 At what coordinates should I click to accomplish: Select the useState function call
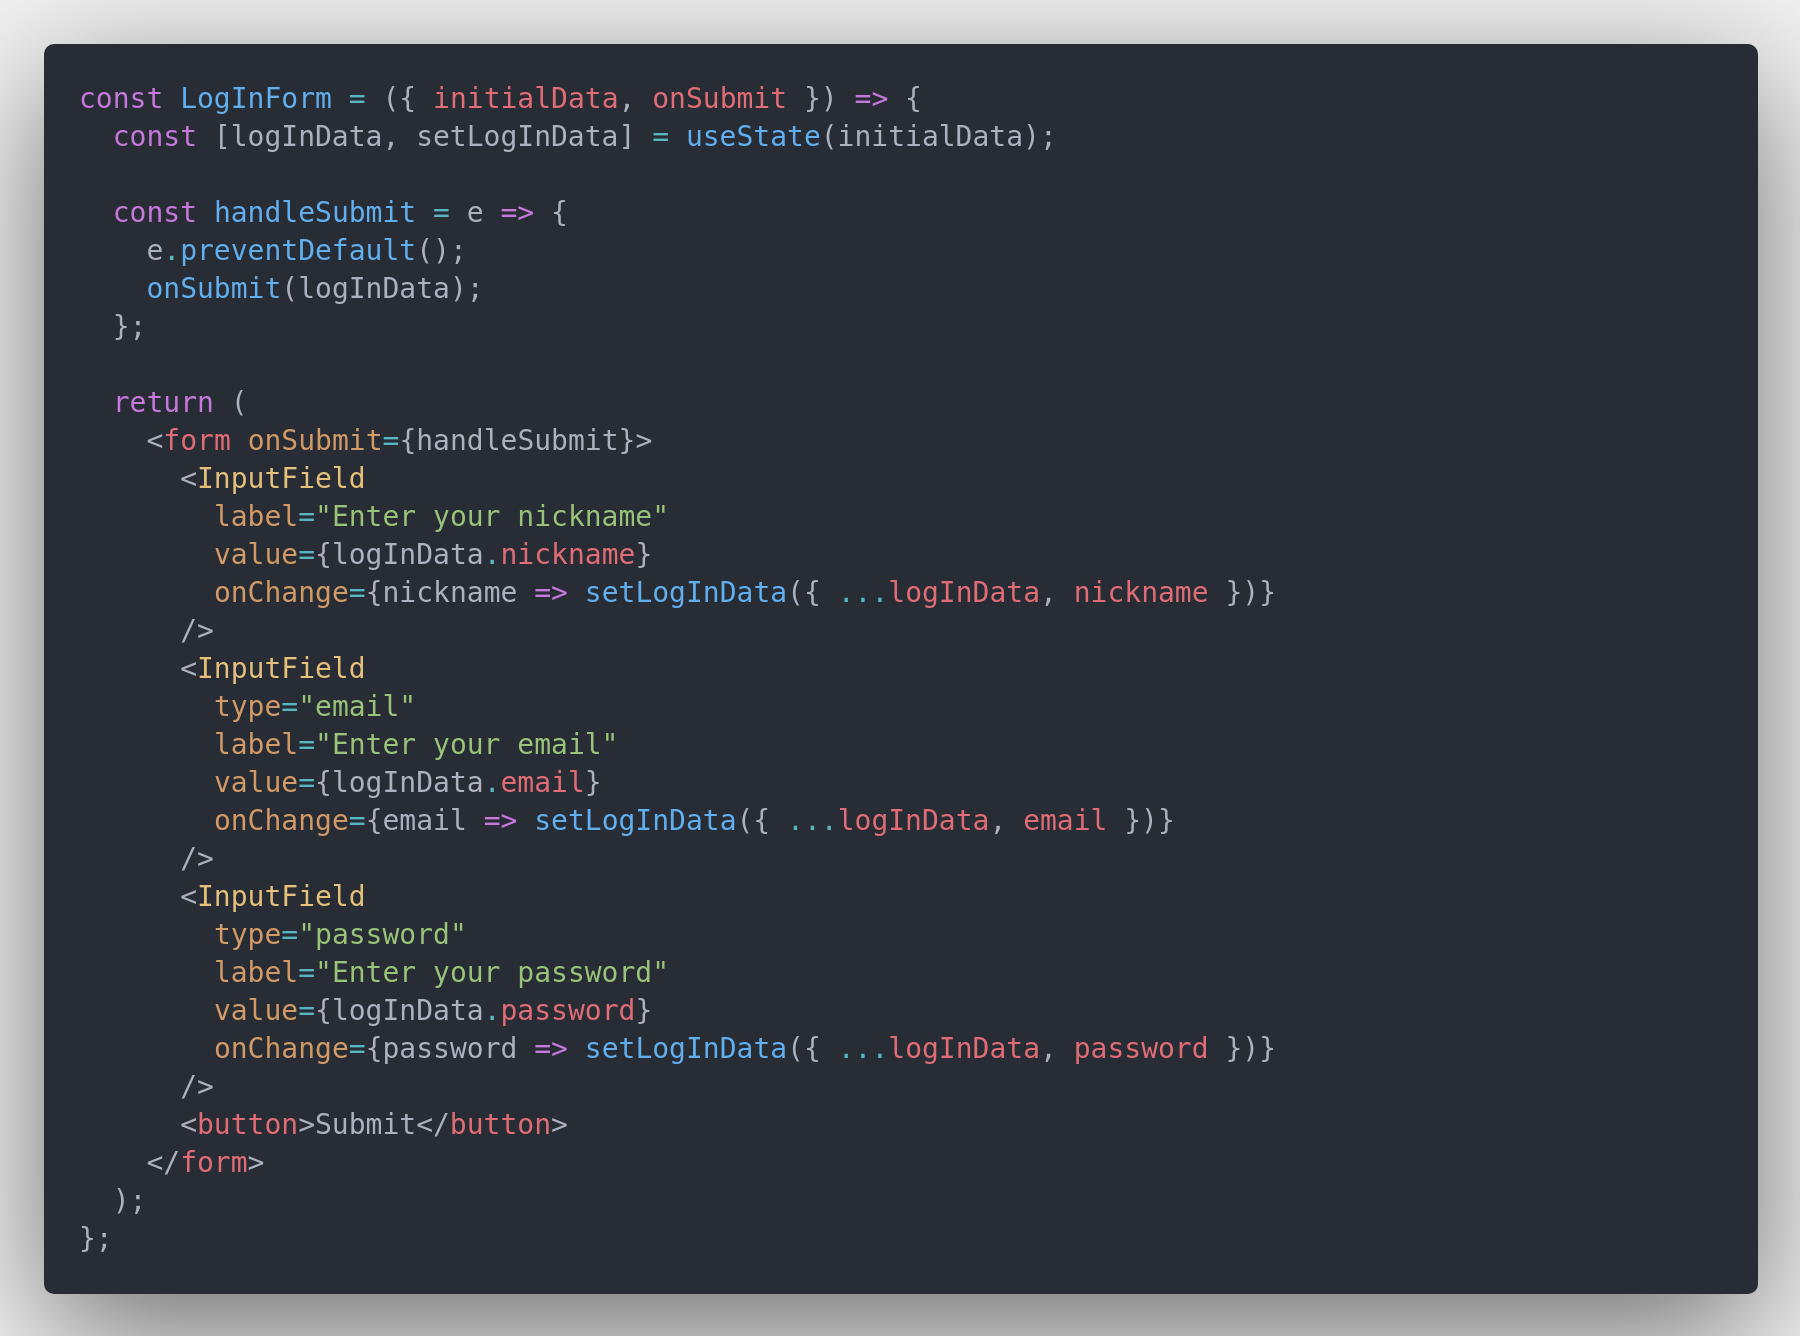753,136
